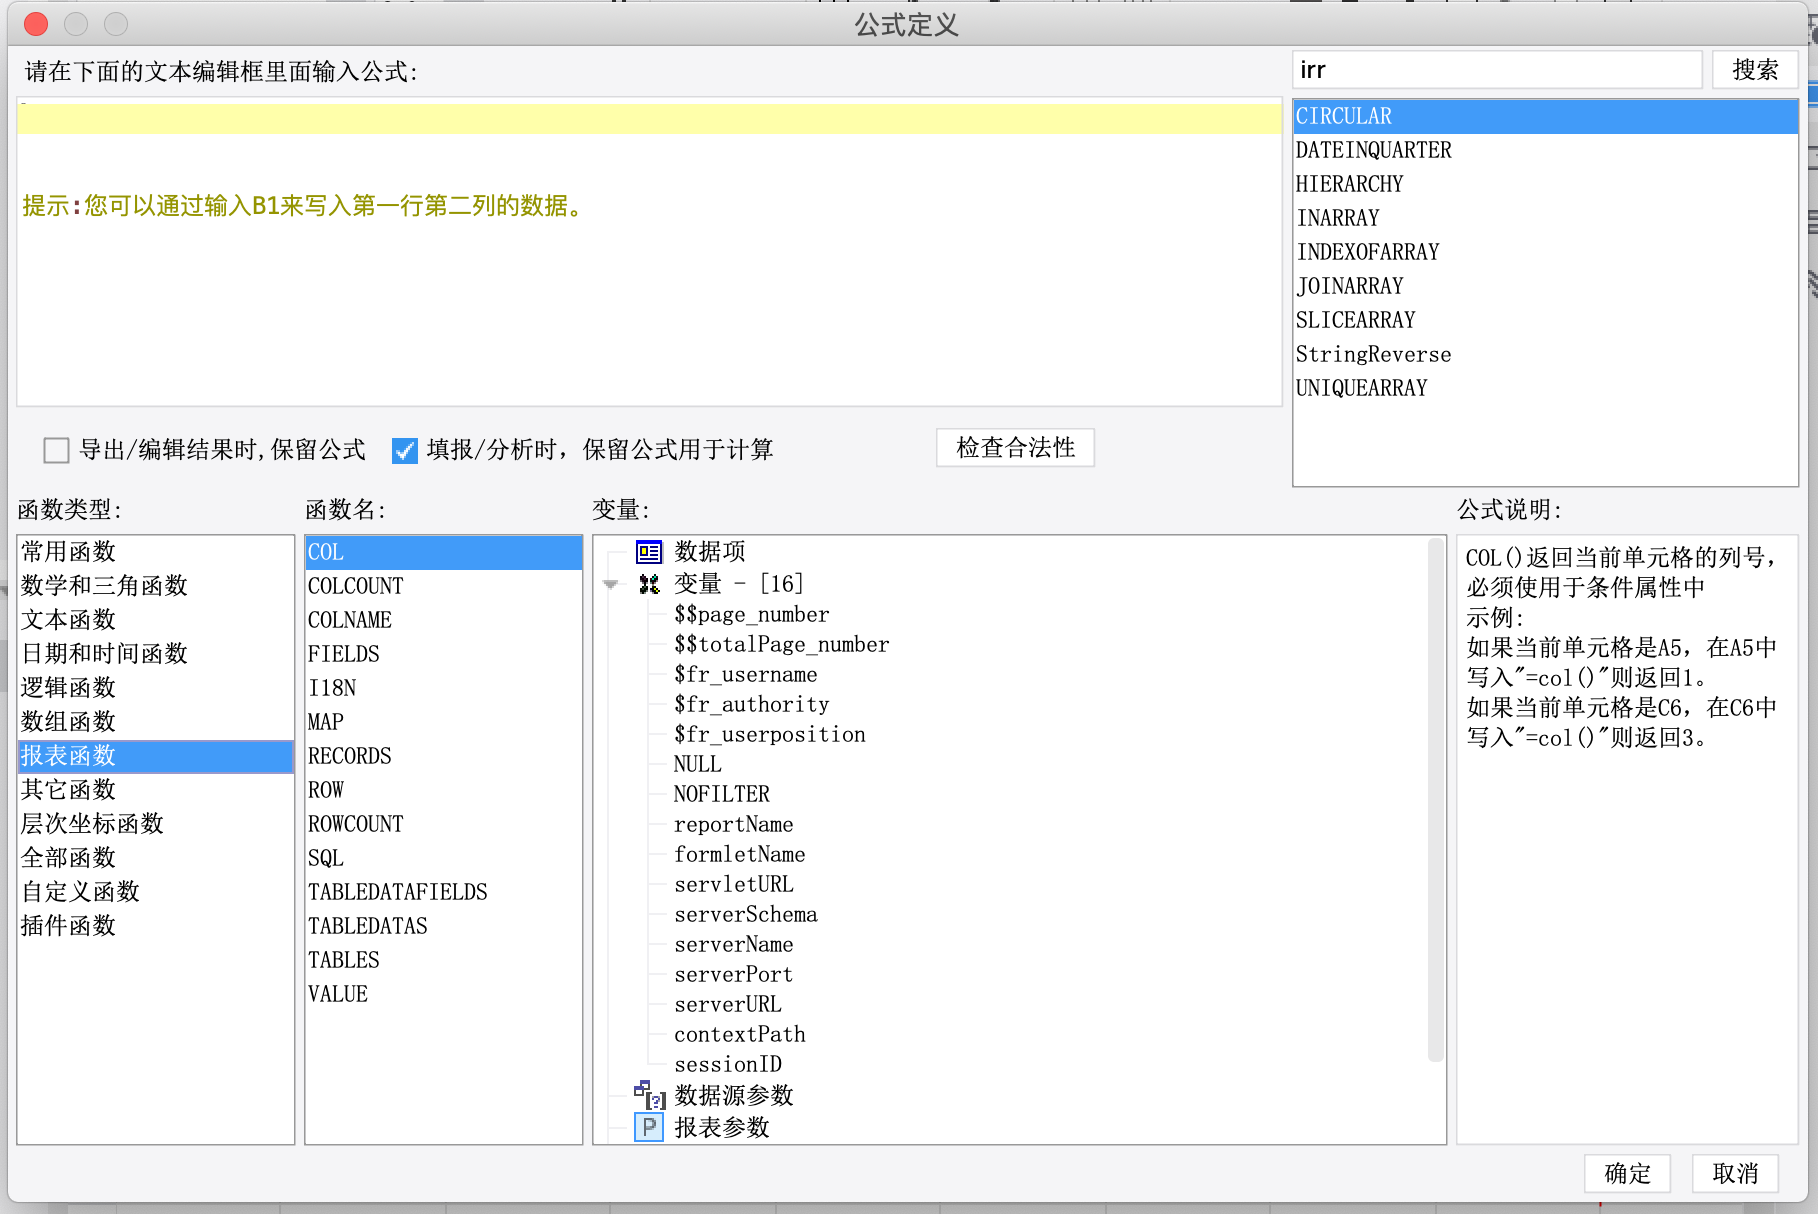
Task: Select 数组函数 function type
Action: 156,722
